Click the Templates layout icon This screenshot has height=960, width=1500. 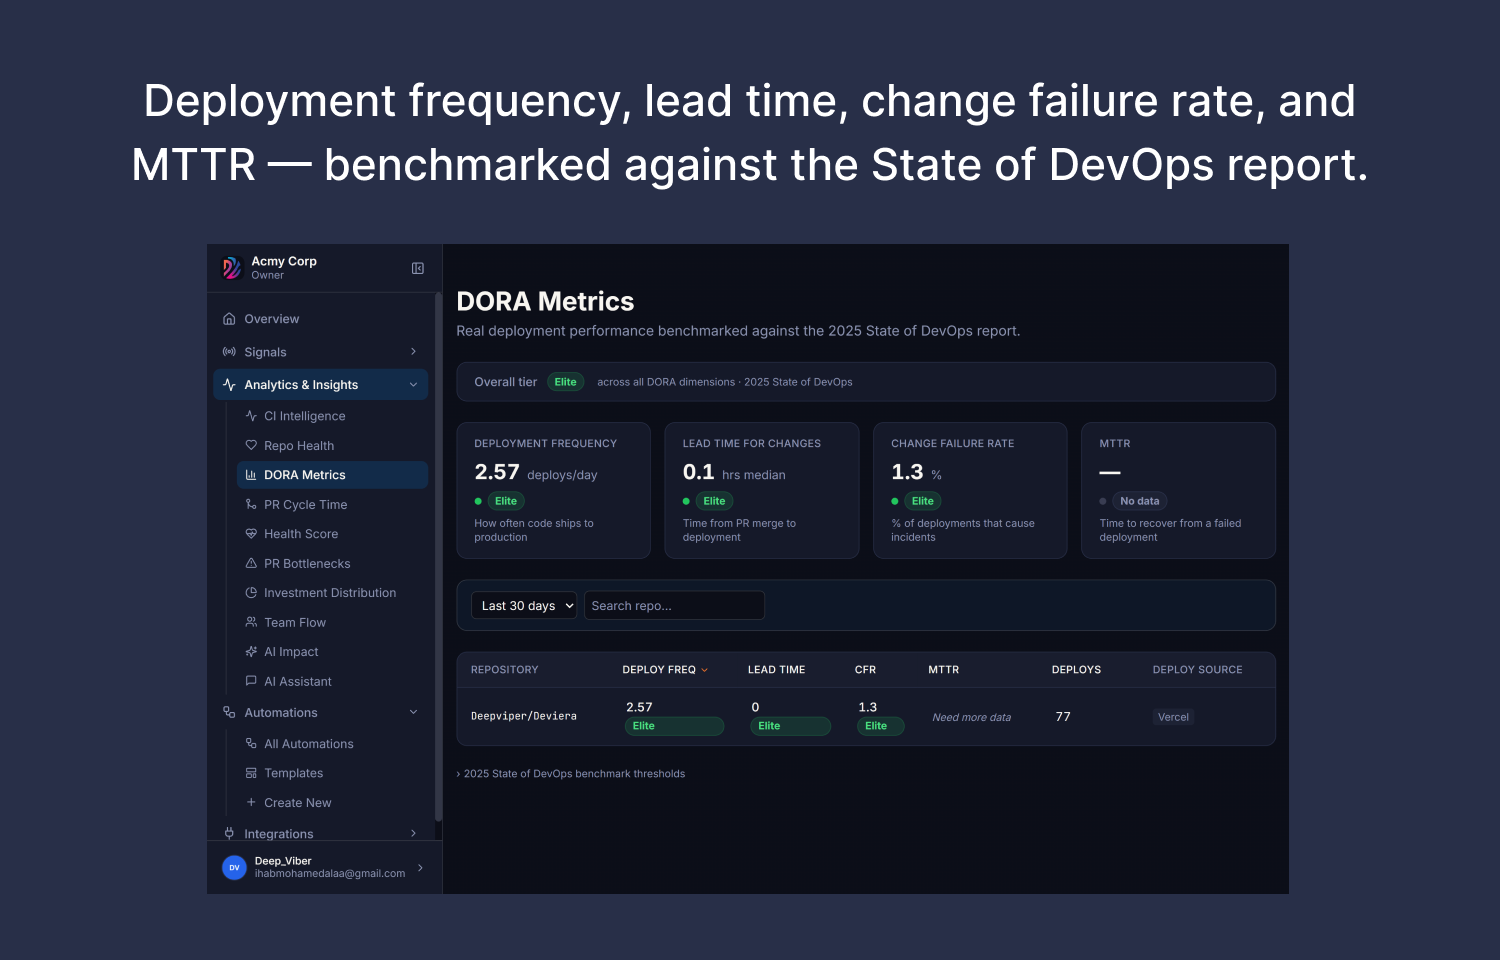coord(251,773)
